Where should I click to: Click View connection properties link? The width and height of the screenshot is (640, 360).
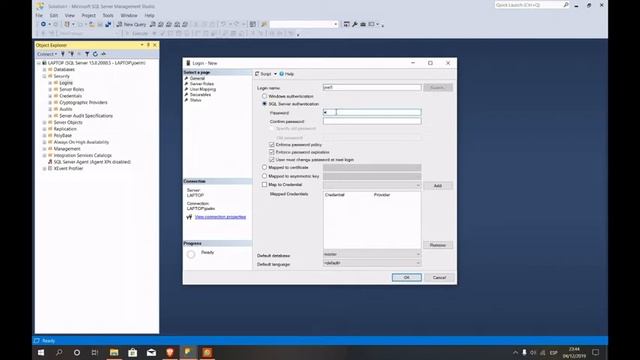(220, 217)
